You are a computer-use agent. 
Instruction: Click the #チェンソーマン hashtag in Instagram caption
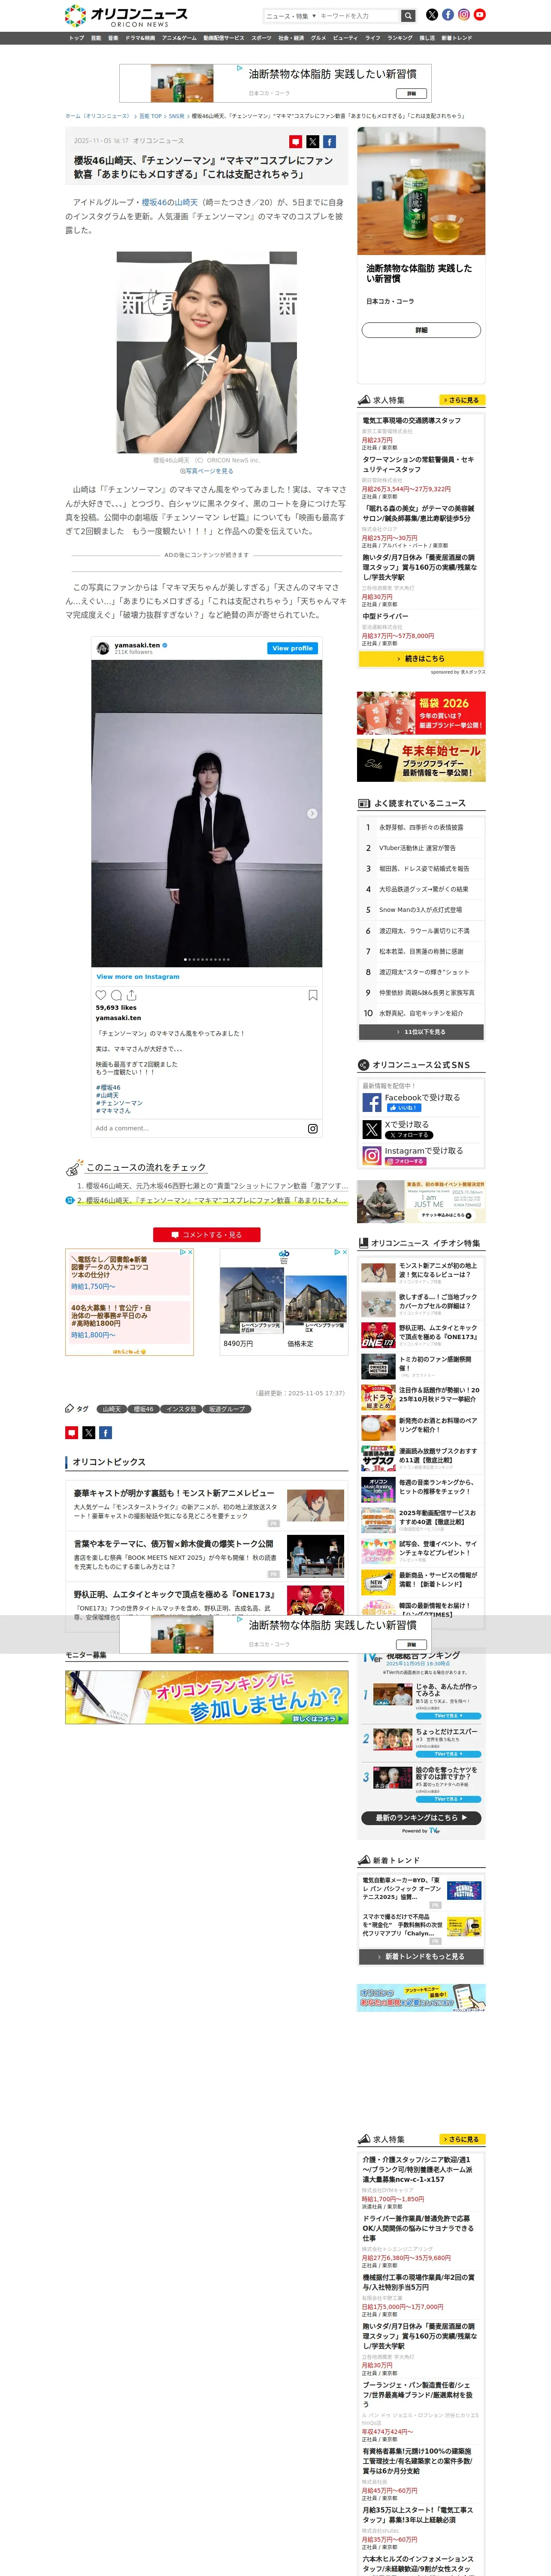coord(119,1103)
